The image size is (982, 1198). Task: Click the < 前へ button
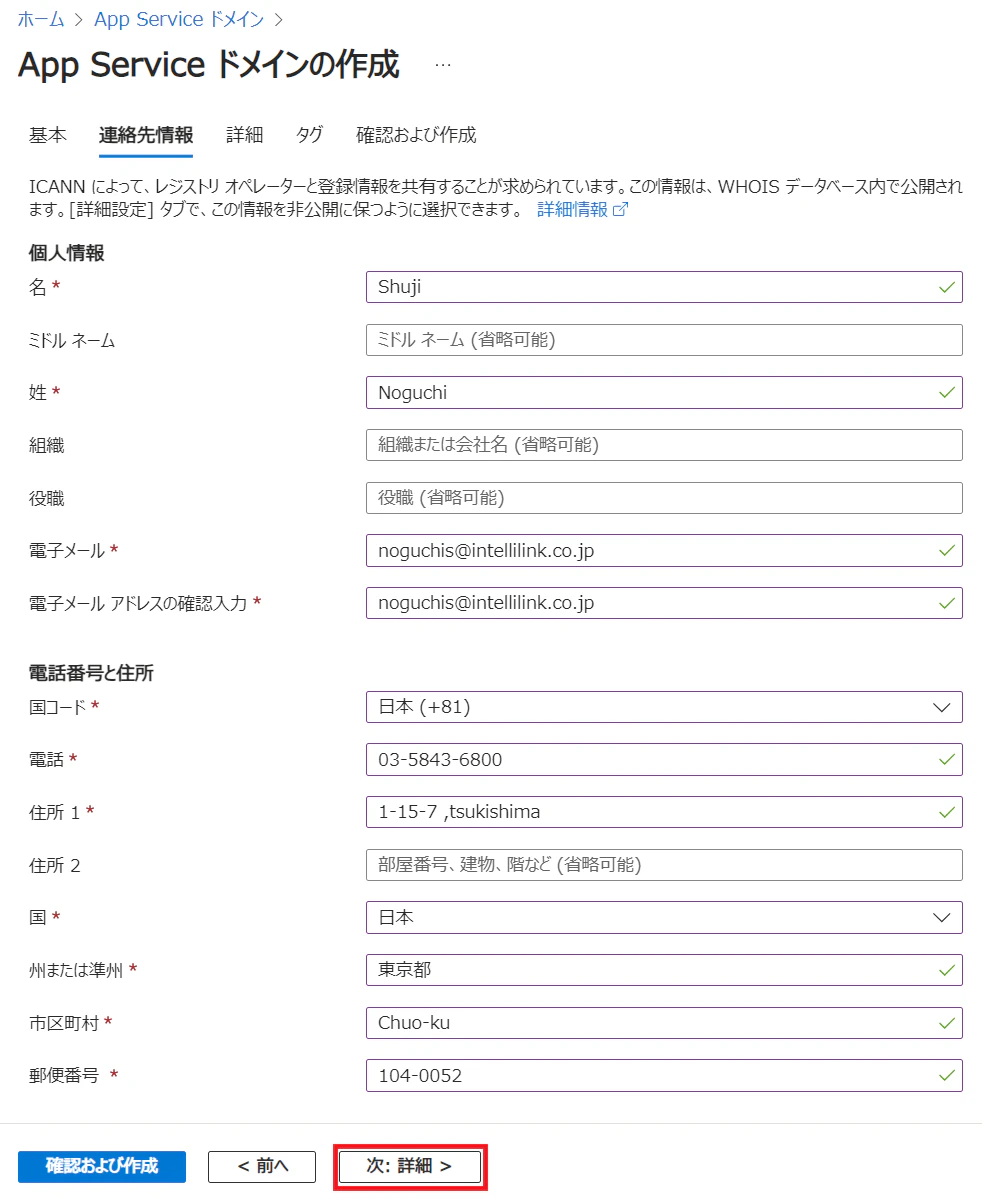tap(262, 1166)
